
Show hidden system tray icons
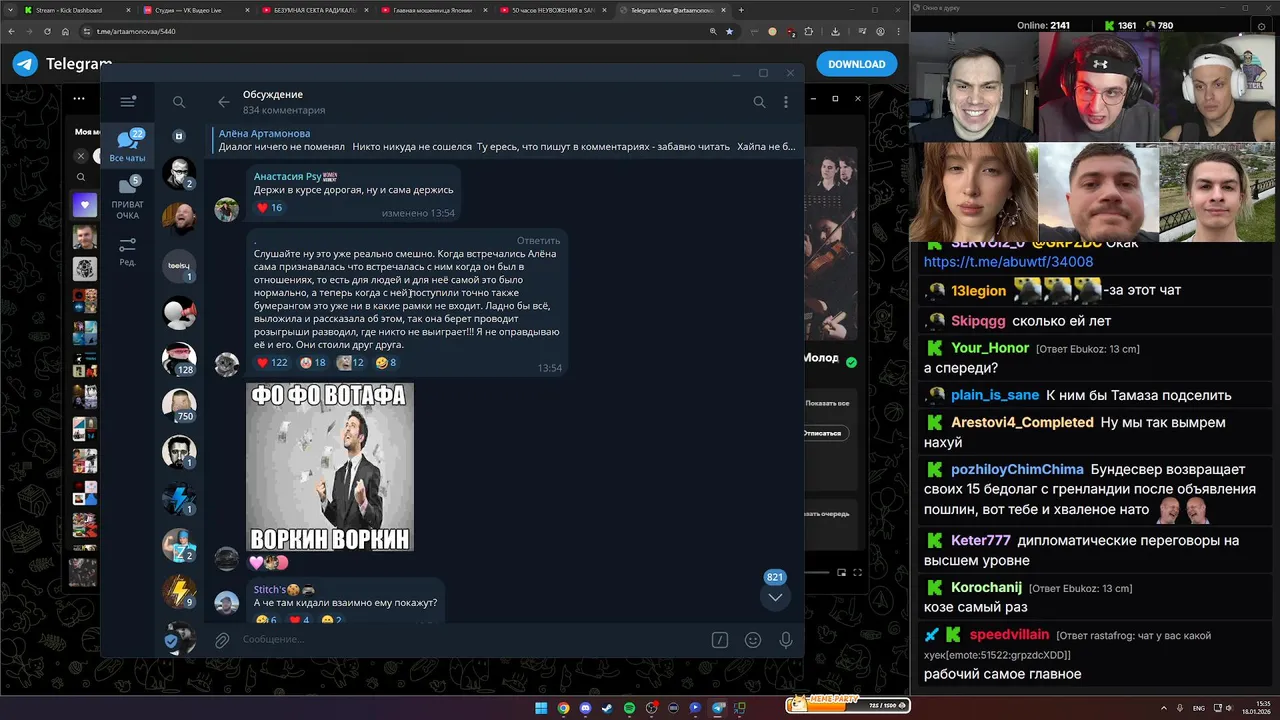click(x=1164, y=708)
